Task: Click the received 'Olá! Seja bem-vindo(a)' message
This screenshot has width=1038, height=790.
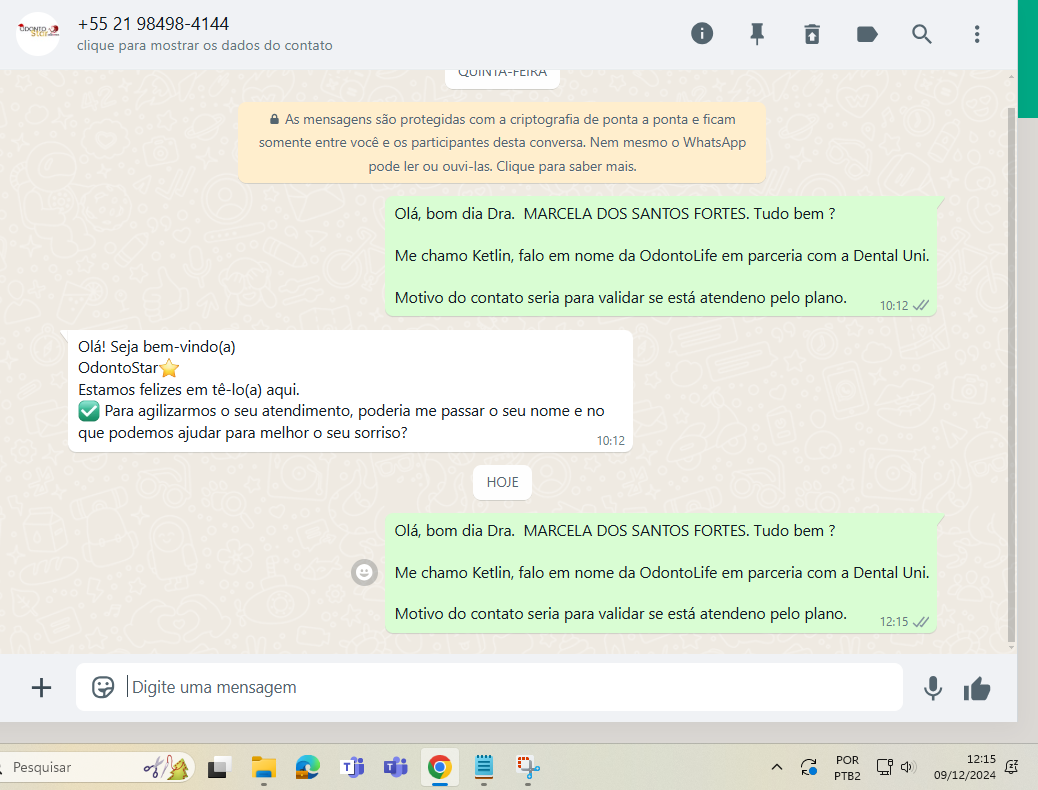Action: [350, 391]
